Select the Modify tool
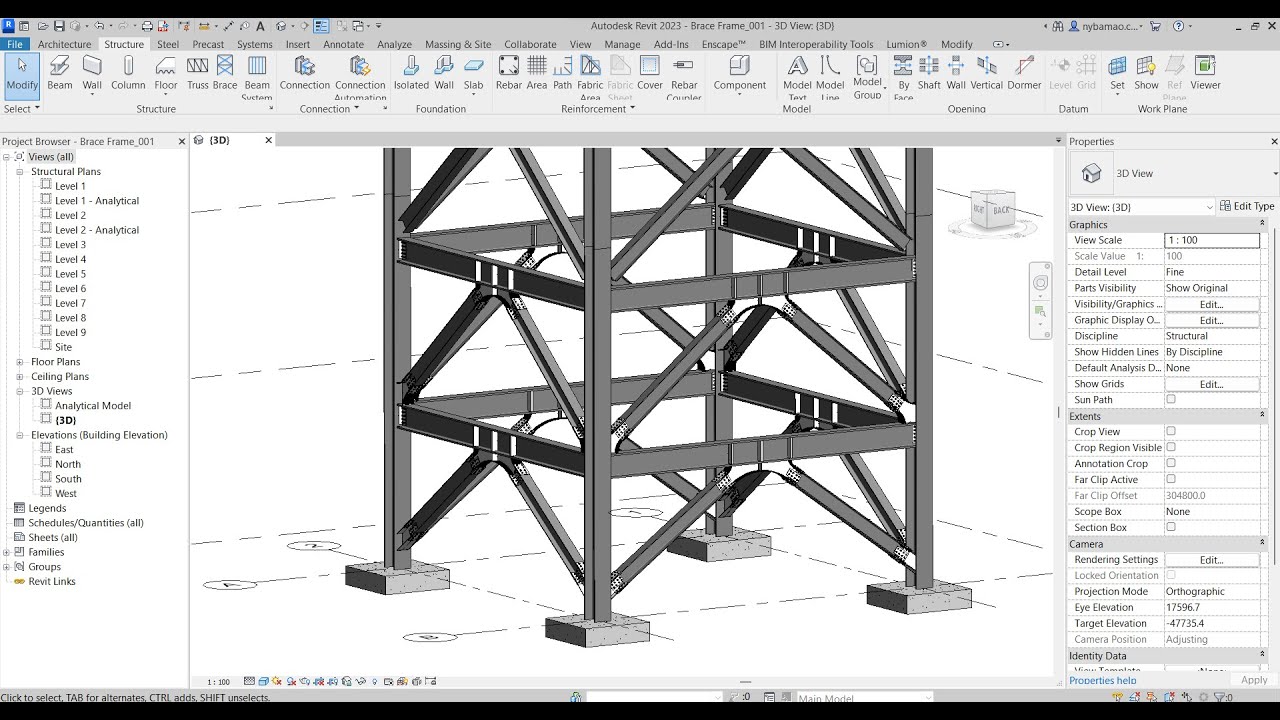The width and height of the screenshot is (1280, 720). (x=22, y=74)
